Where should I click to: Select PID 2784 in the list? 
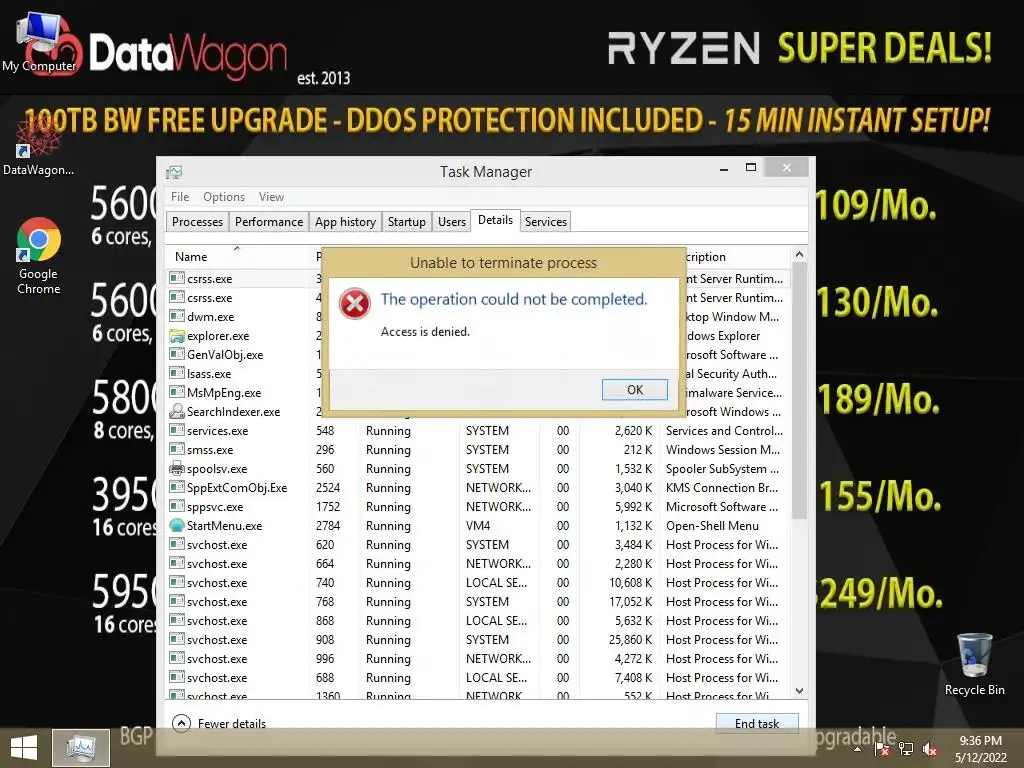click(328, 526)
